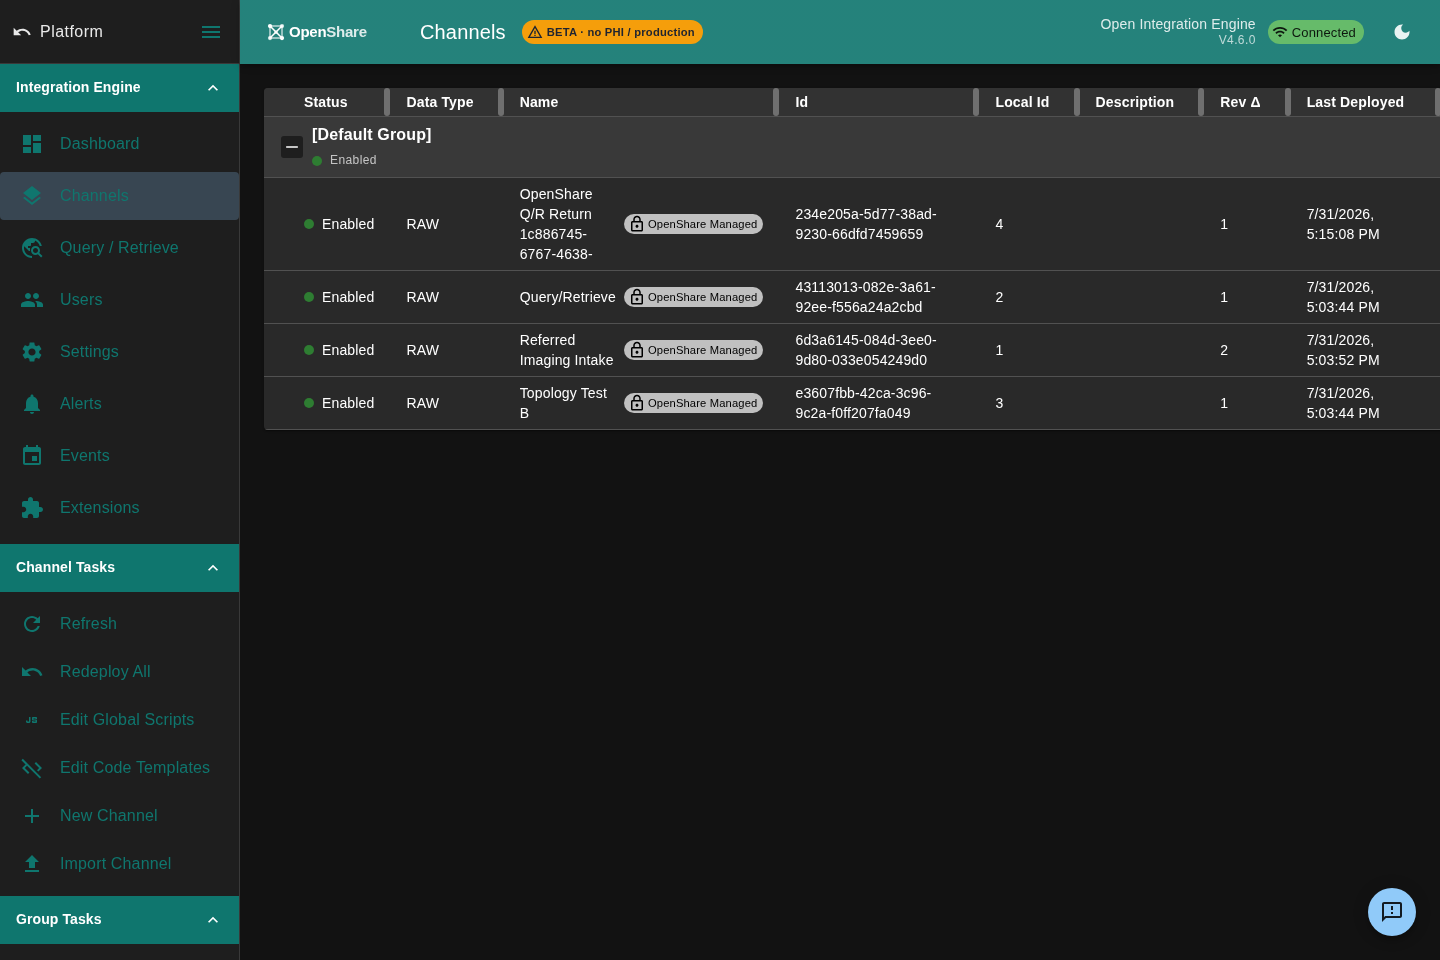Open the Extensions menu item
The width and height of the screenshot is (1440, 960).
pyautogui.click(x=119, y=508)
